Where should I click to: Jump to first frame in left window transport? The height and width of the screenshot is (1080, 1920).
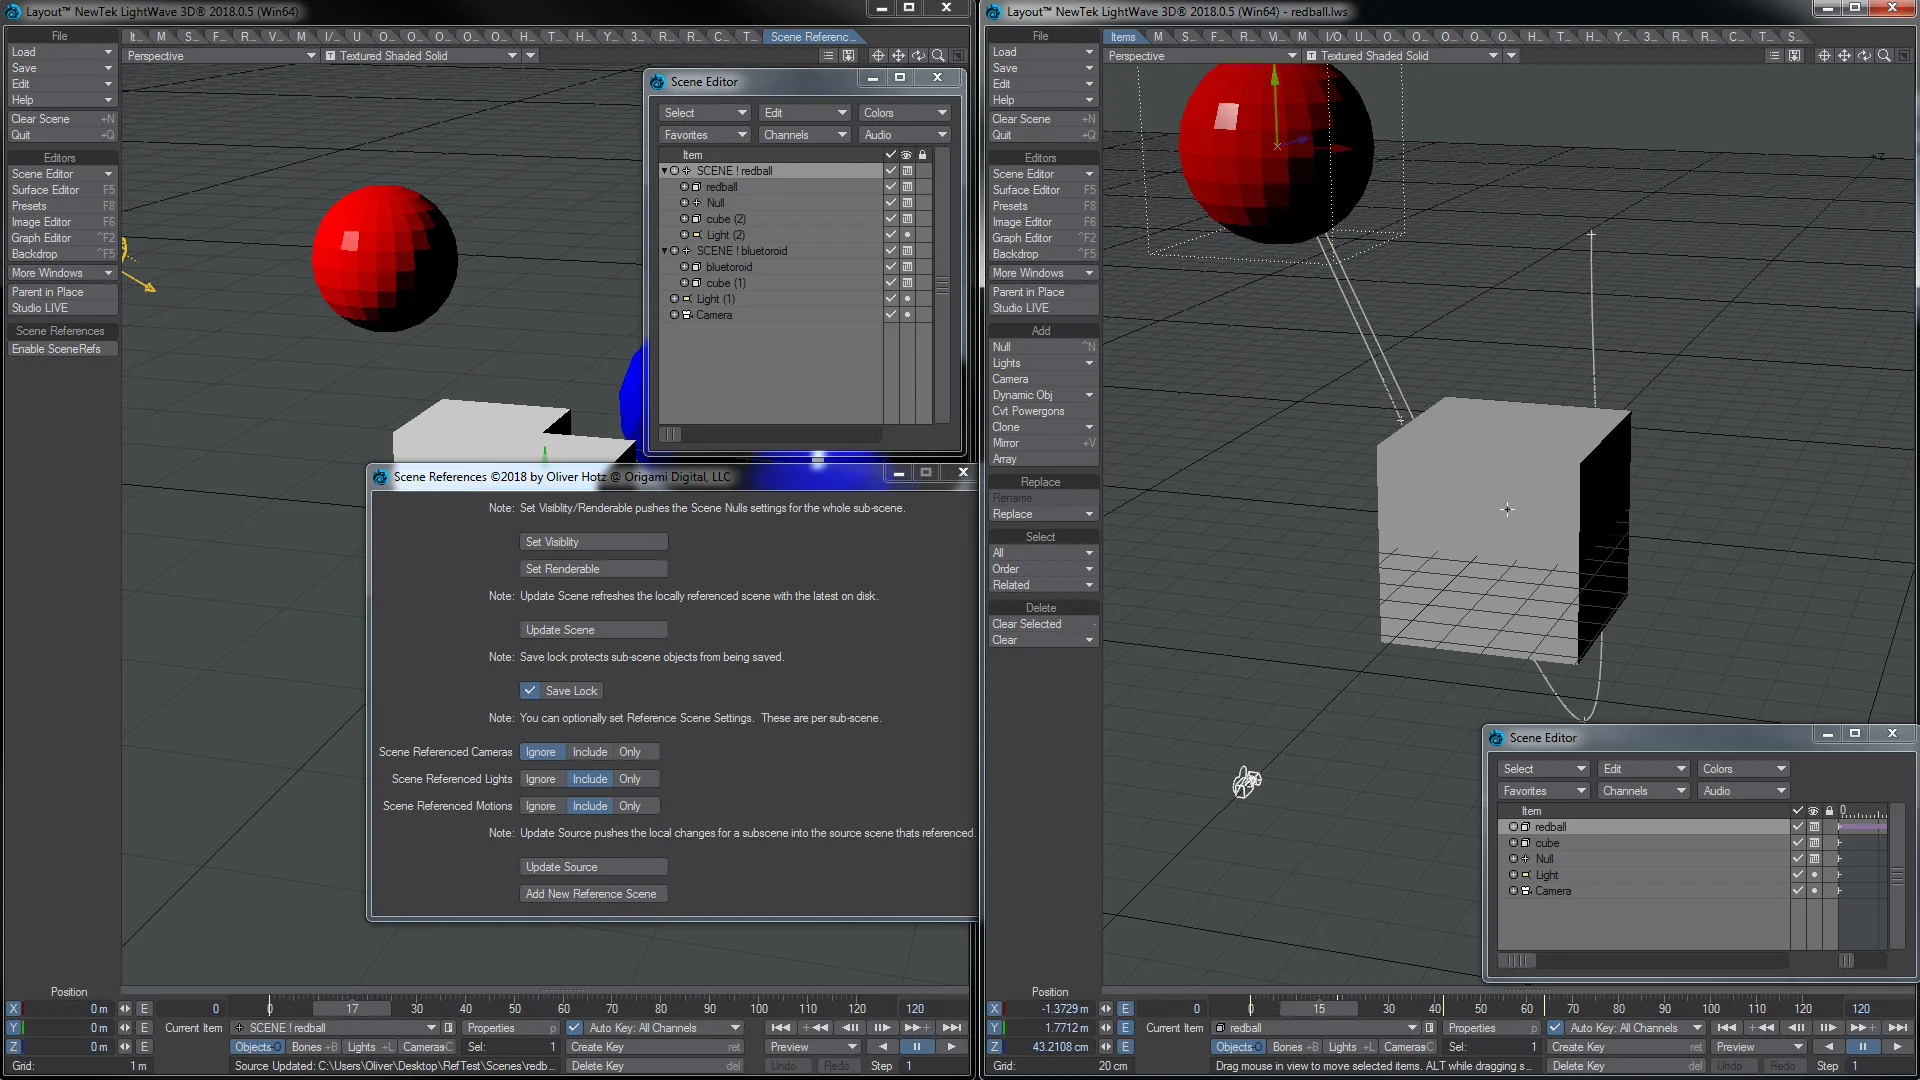780,1028
